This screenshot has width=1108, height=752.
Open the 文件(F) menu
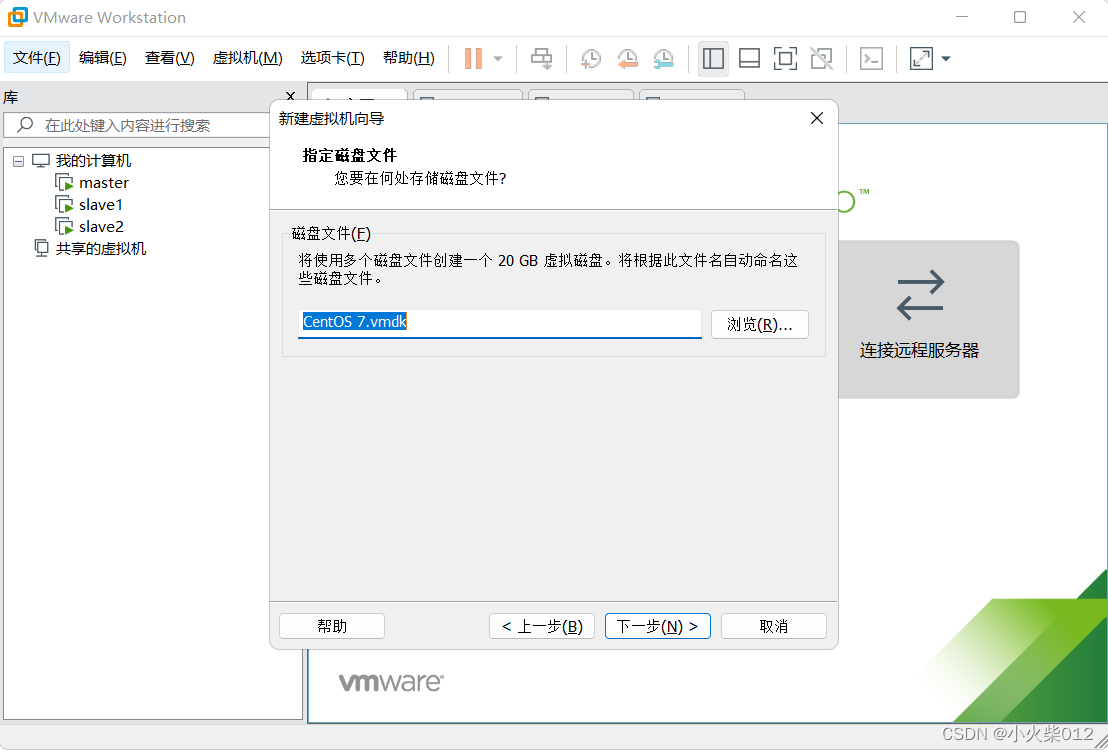tap(37, 58)
